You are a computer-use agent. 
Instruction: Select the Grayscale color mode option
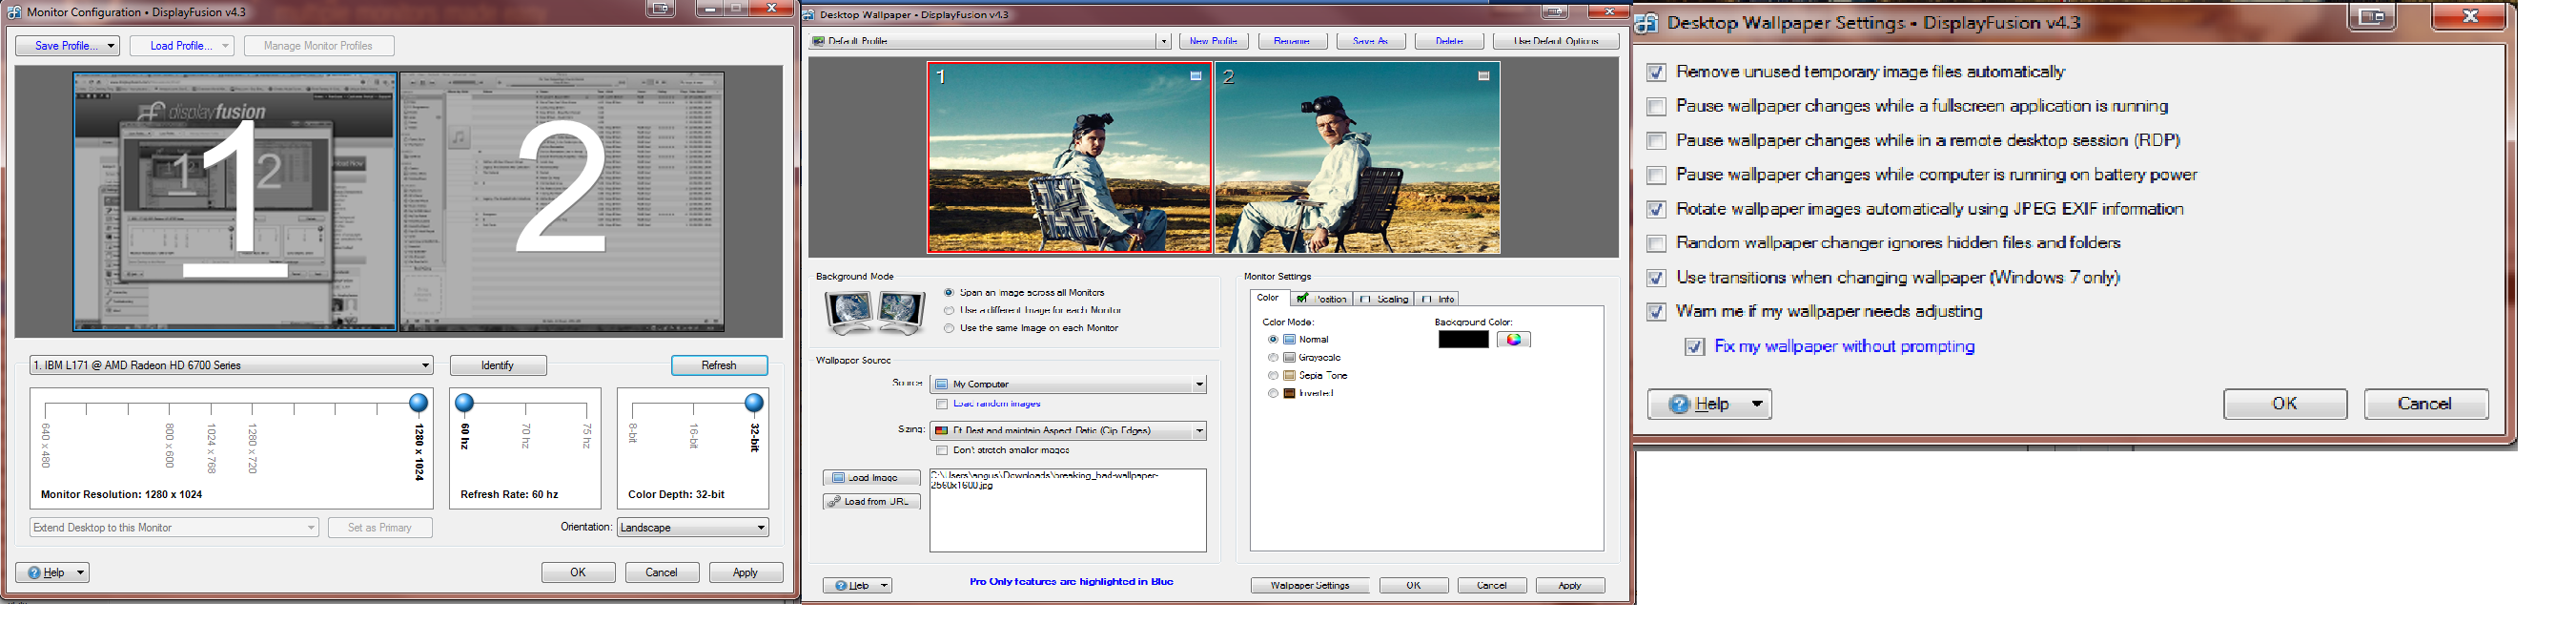(1273, 358)
